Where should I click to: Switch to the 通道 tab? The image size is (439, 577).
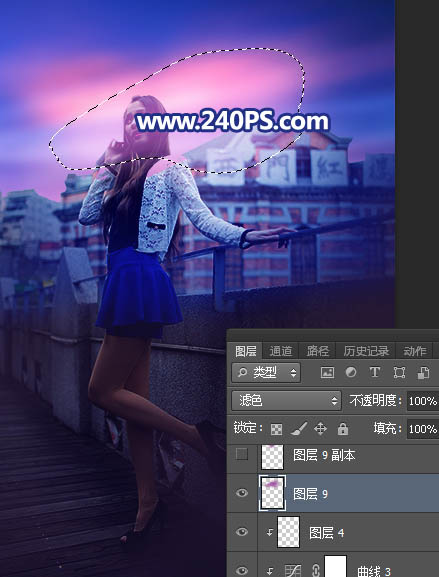280,351
